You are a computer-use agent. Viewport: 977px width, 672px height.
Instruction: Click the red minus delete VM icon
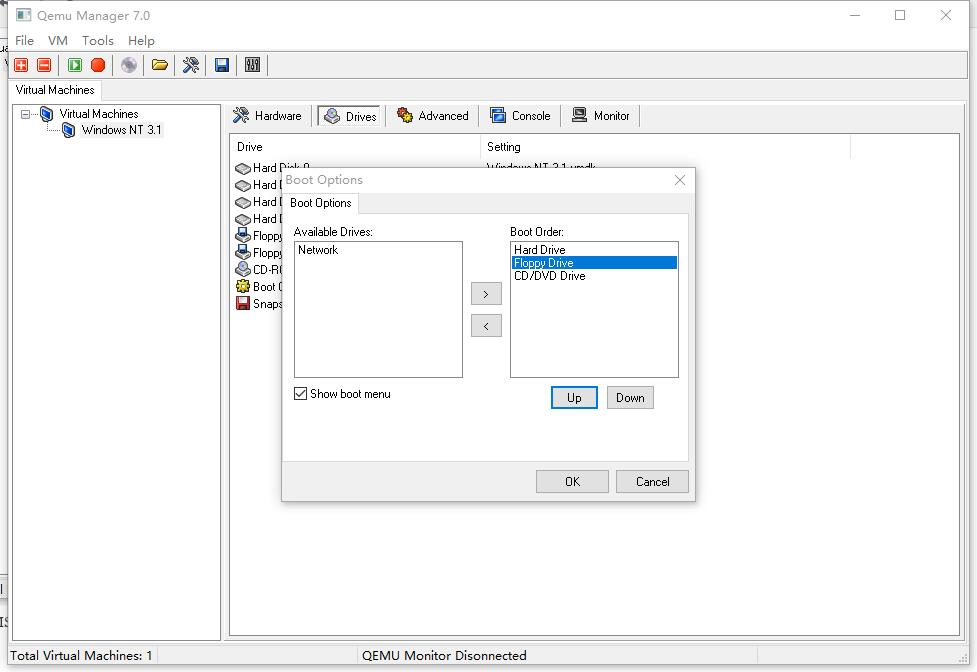pyautogui.click(x=44, y=65)
